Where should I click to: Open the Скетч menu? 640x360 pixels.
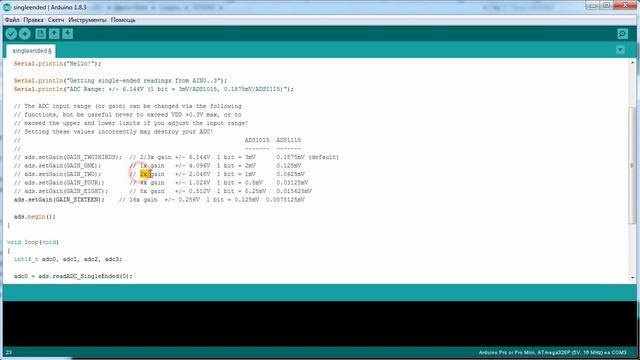coord(56,20)
